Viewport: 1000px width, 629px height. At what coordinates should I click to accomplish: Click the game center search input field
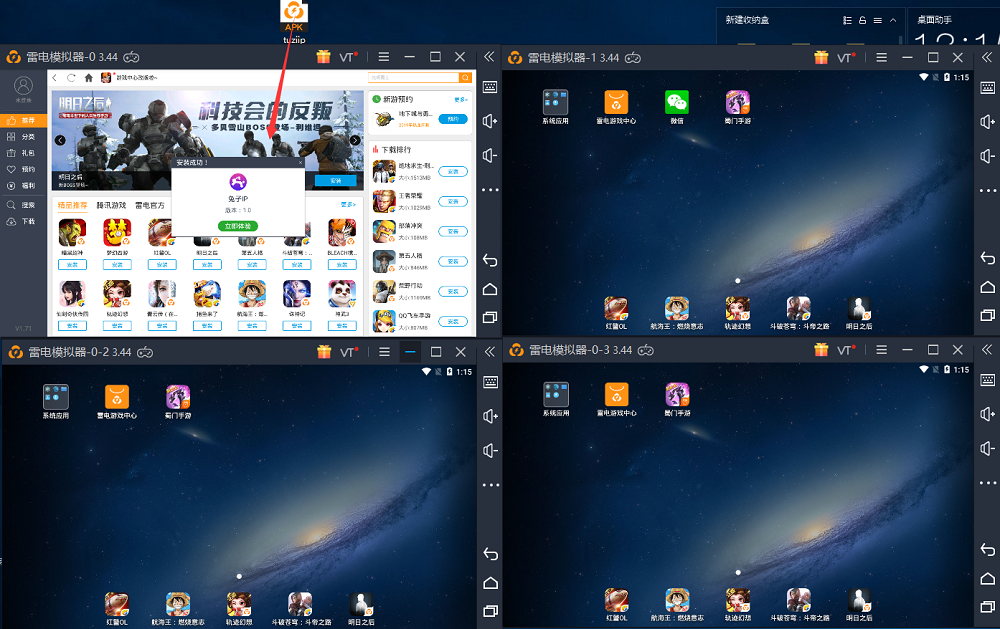pos(413,77)
